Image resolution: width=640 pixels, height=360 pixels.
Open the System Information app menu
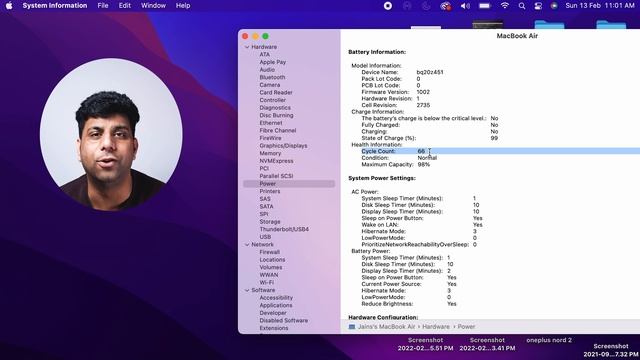[55, 6]
